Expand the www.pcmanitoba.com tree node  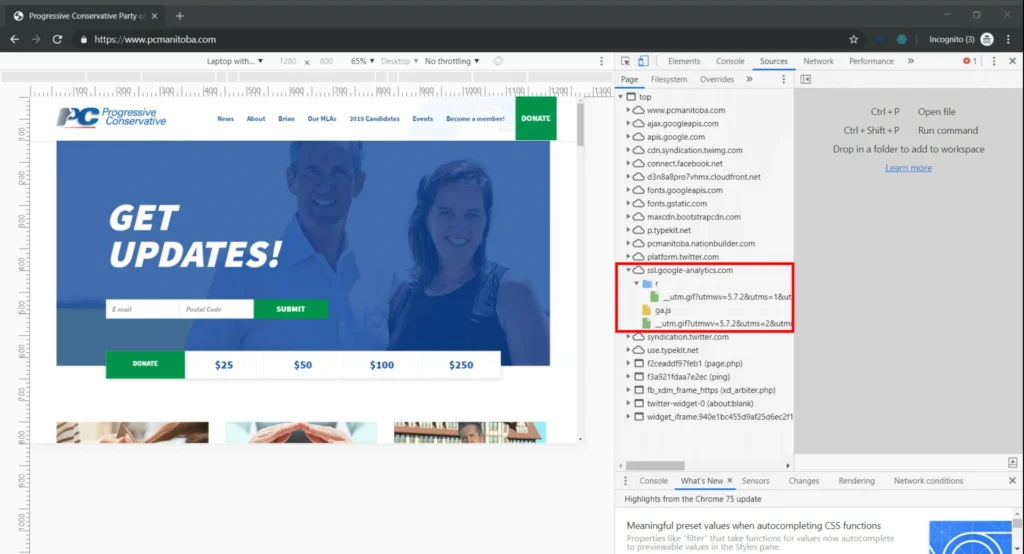click(628, 110)
